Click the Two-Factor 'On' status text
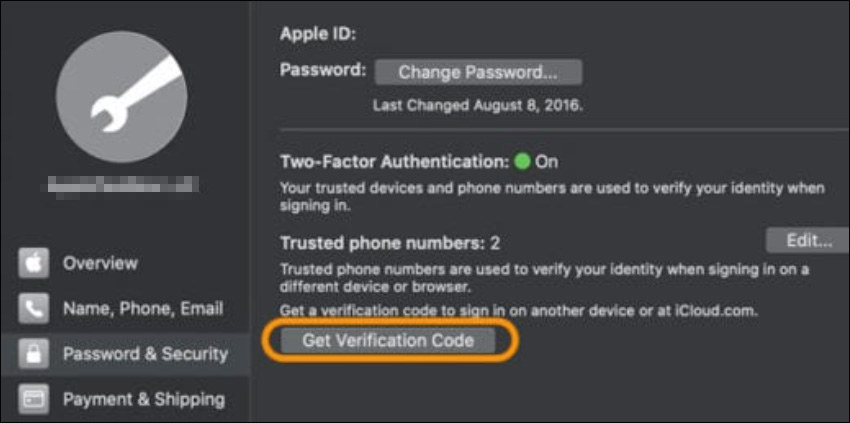The height and width of the screenshot is (423, 850). [547, 161]
